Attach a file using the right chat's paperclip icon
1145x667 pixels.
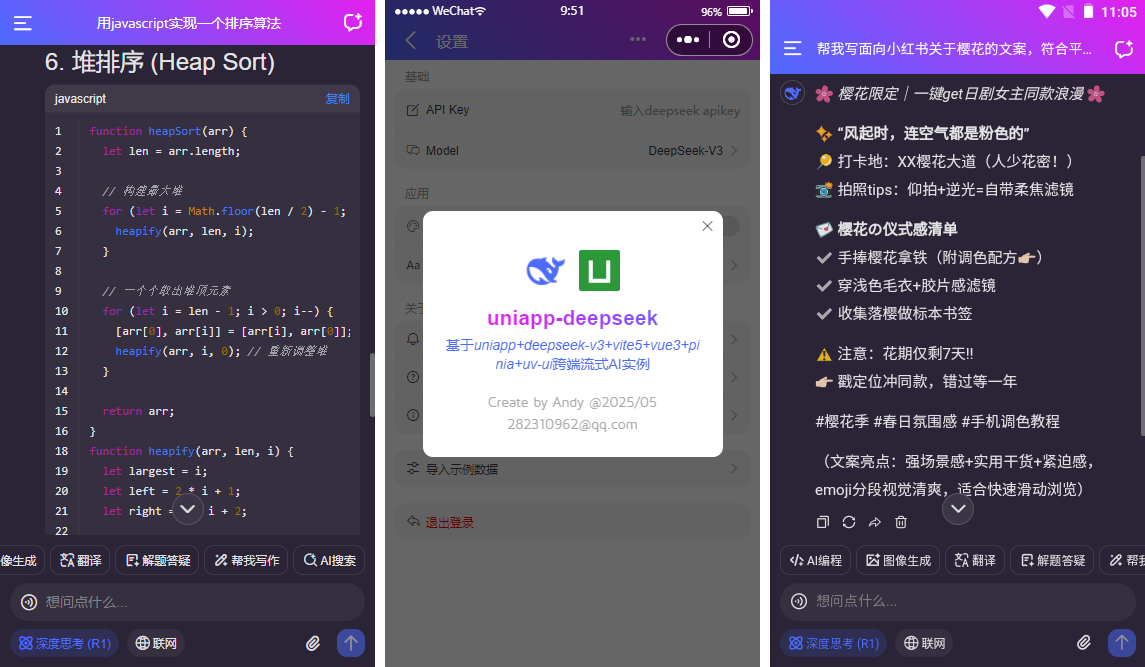pos(1084,643)
